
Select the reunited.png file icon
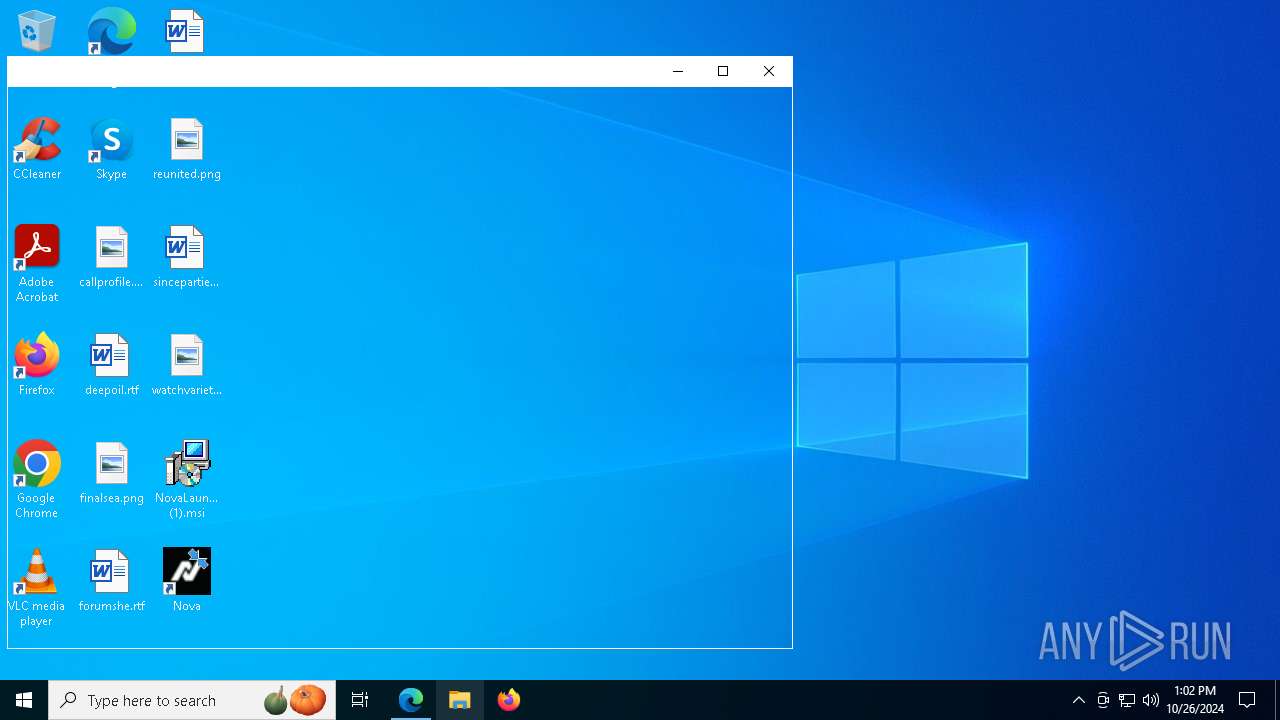[186, 148]
